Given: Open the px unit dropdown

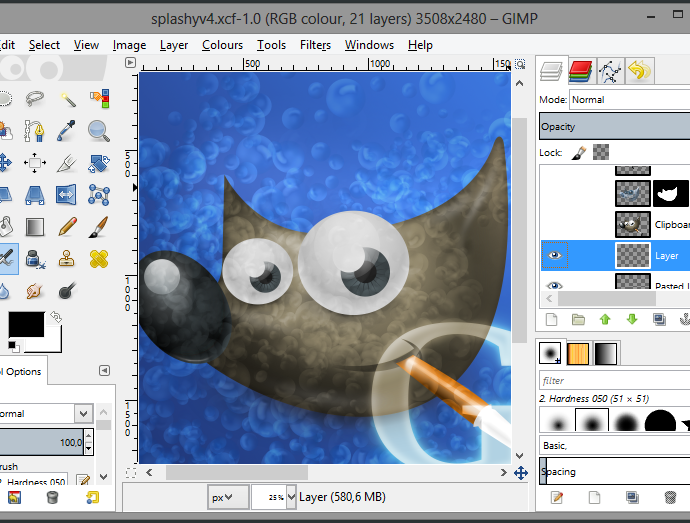Looking at the screenshot, I should [228, 497].
